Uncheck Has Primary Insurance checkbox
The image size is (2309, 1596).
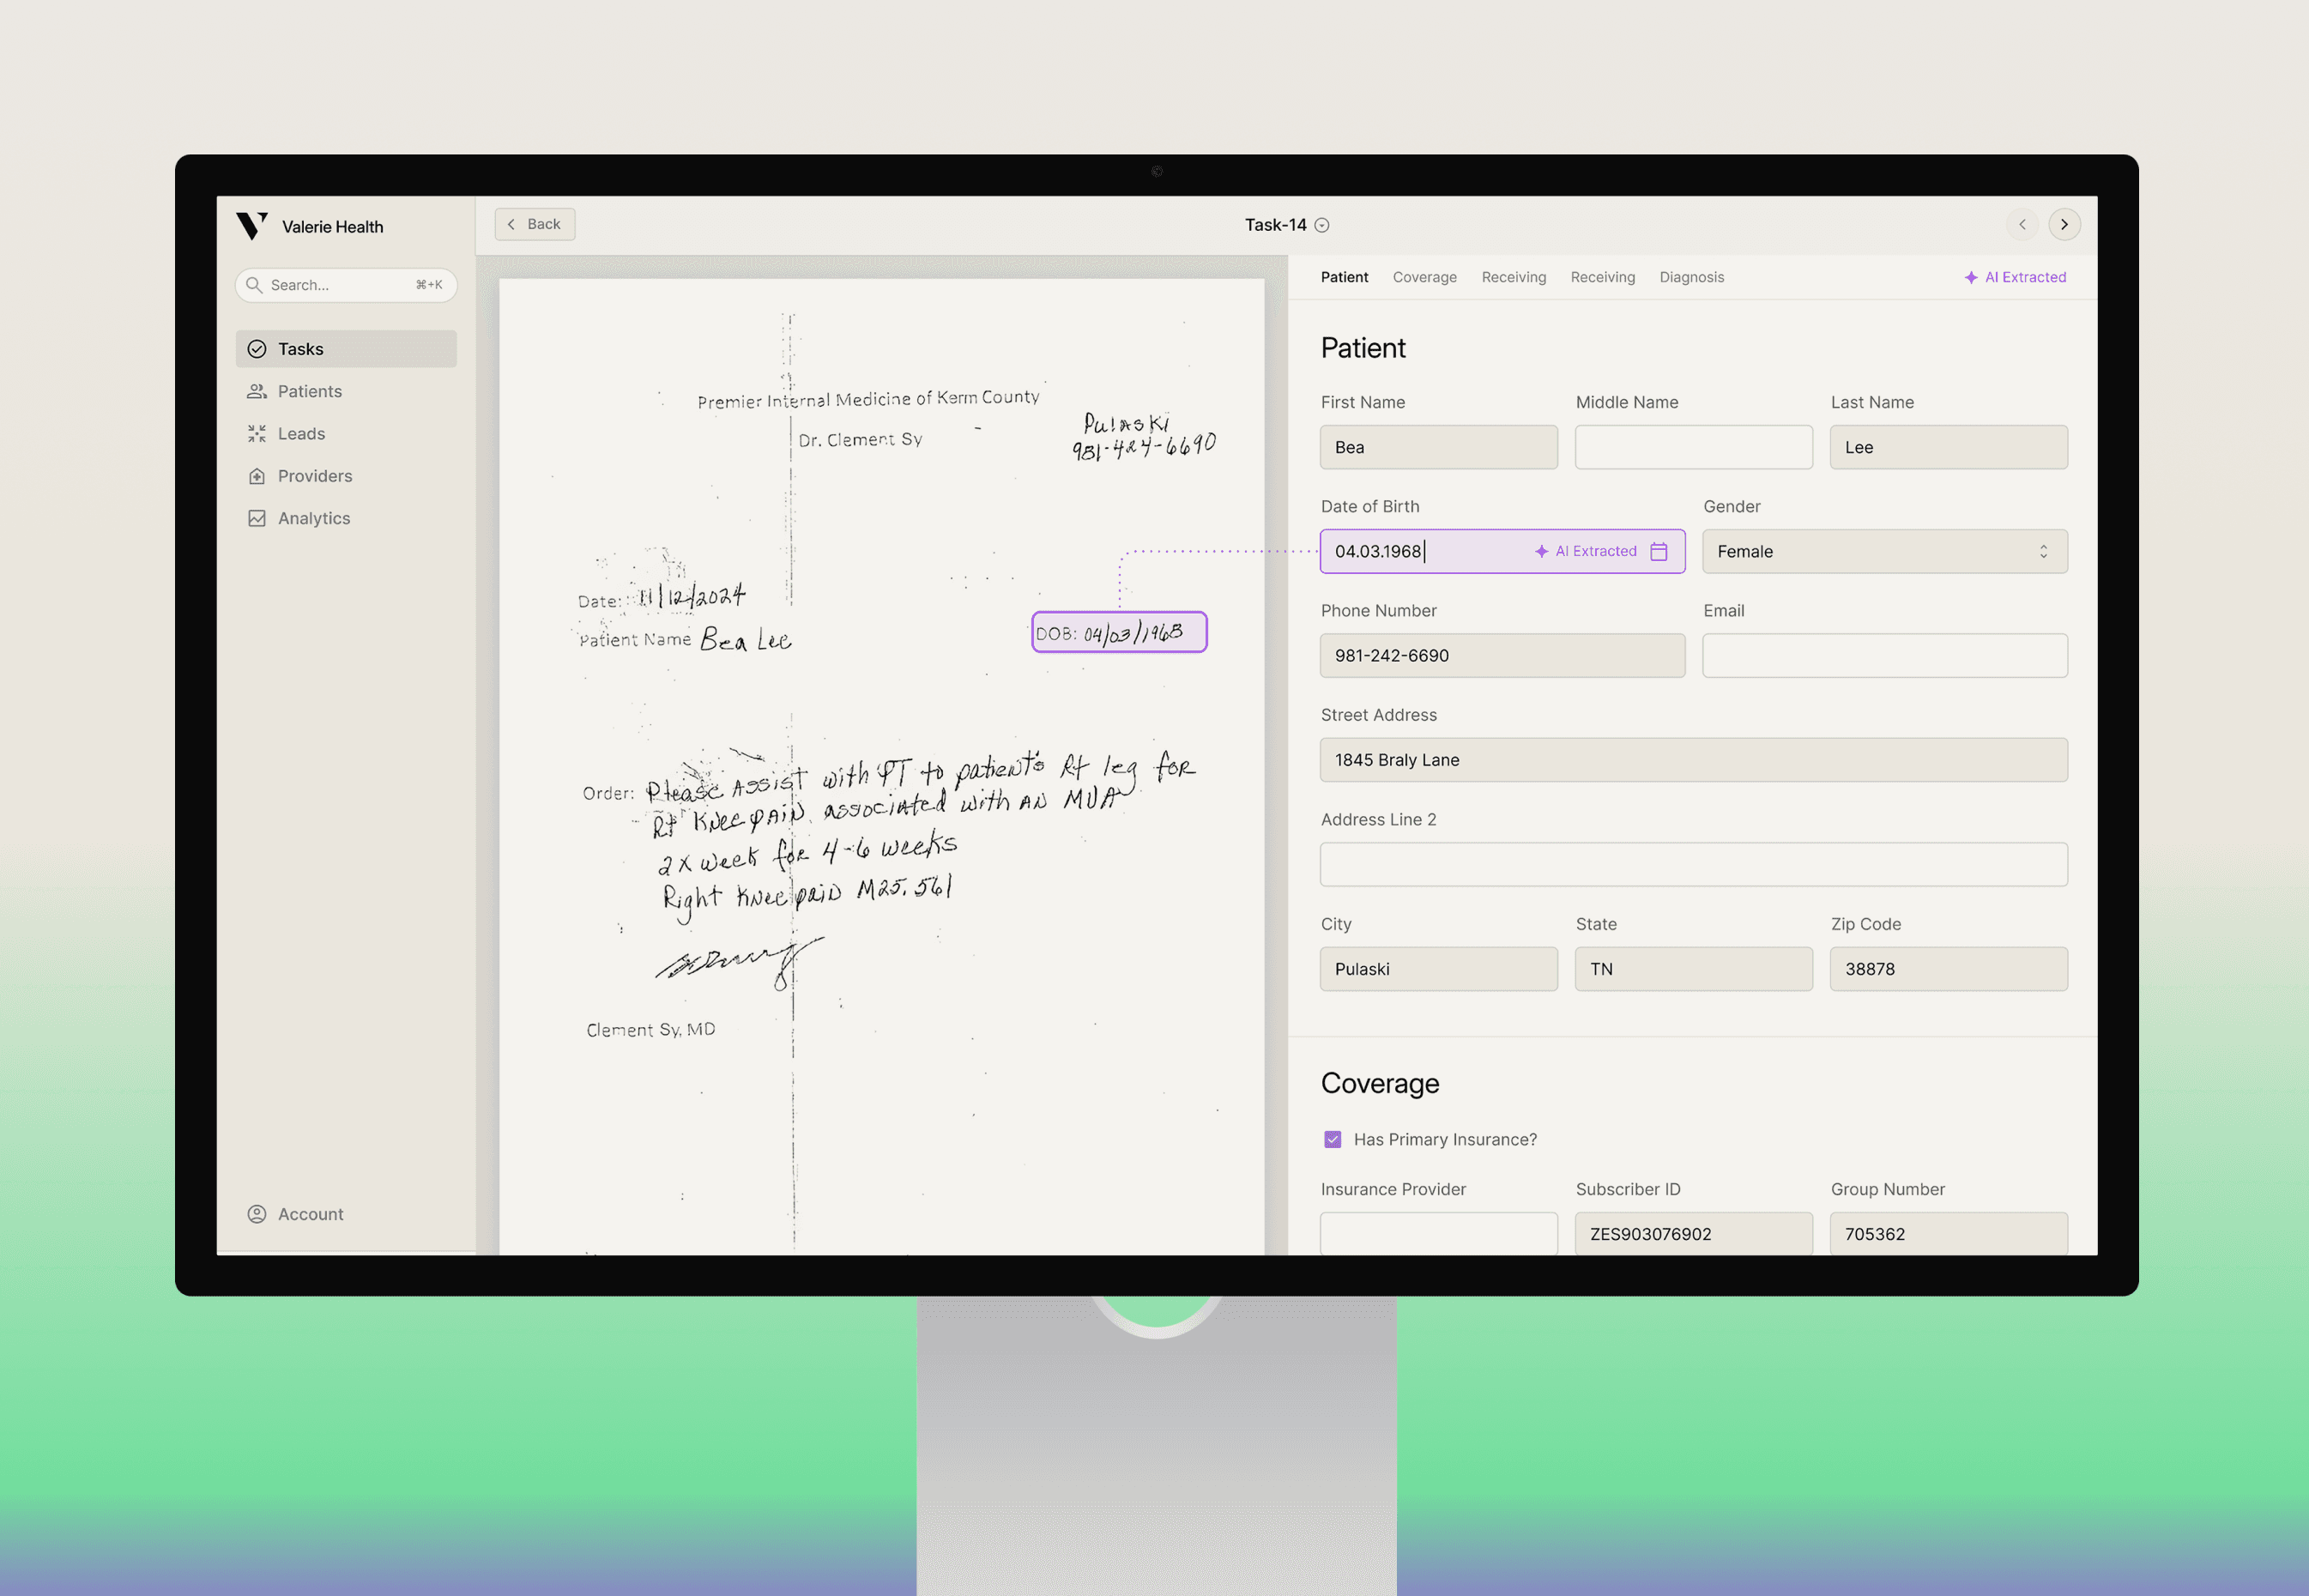coord(1332,1140)
